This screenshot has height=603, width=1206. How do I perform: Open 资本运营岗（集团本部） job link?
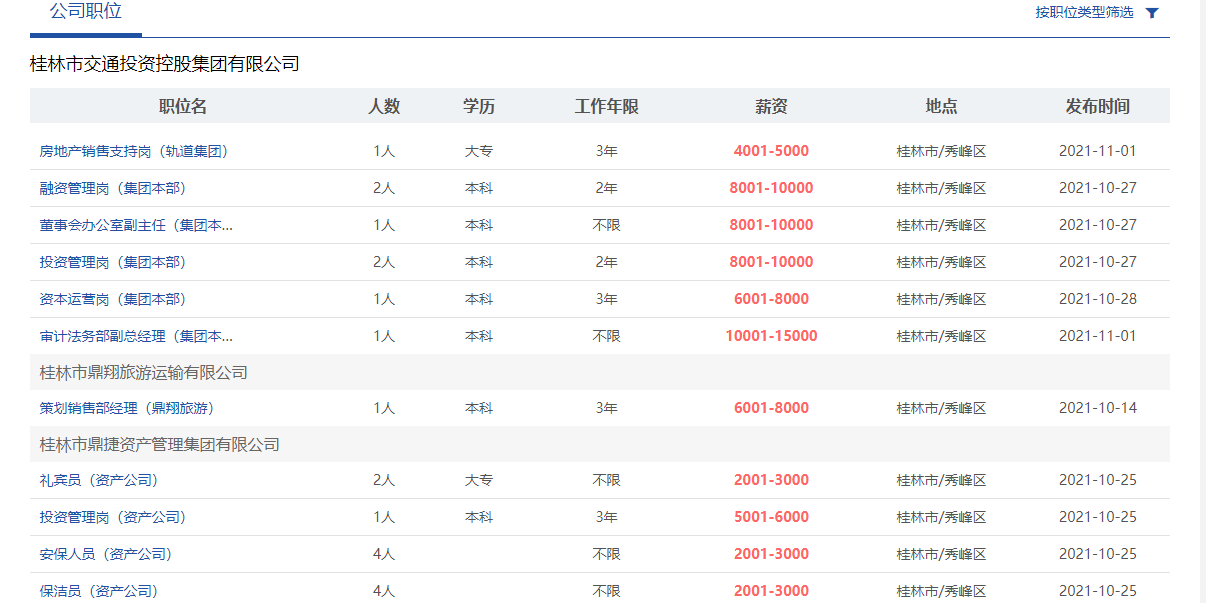113,299
